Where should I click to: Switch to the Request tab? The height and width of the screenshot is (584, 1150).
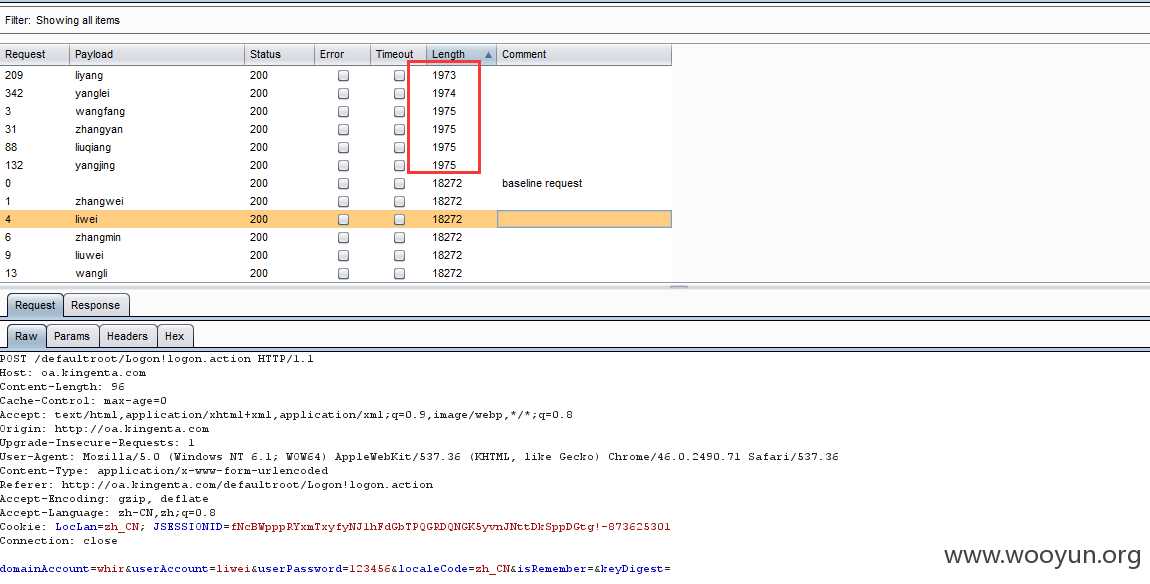(x=35, y=305)
